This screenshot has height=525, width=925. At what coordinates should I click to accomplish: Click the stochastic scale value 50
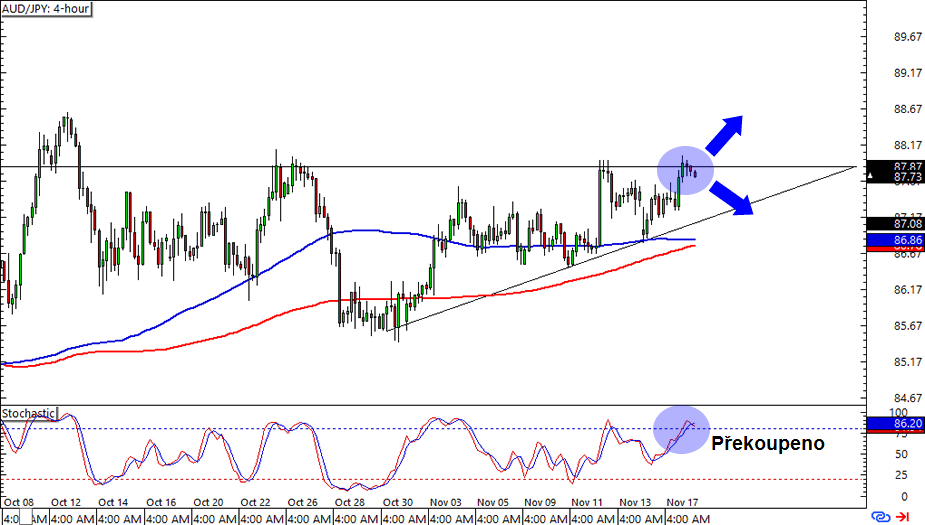click(901, 454)
